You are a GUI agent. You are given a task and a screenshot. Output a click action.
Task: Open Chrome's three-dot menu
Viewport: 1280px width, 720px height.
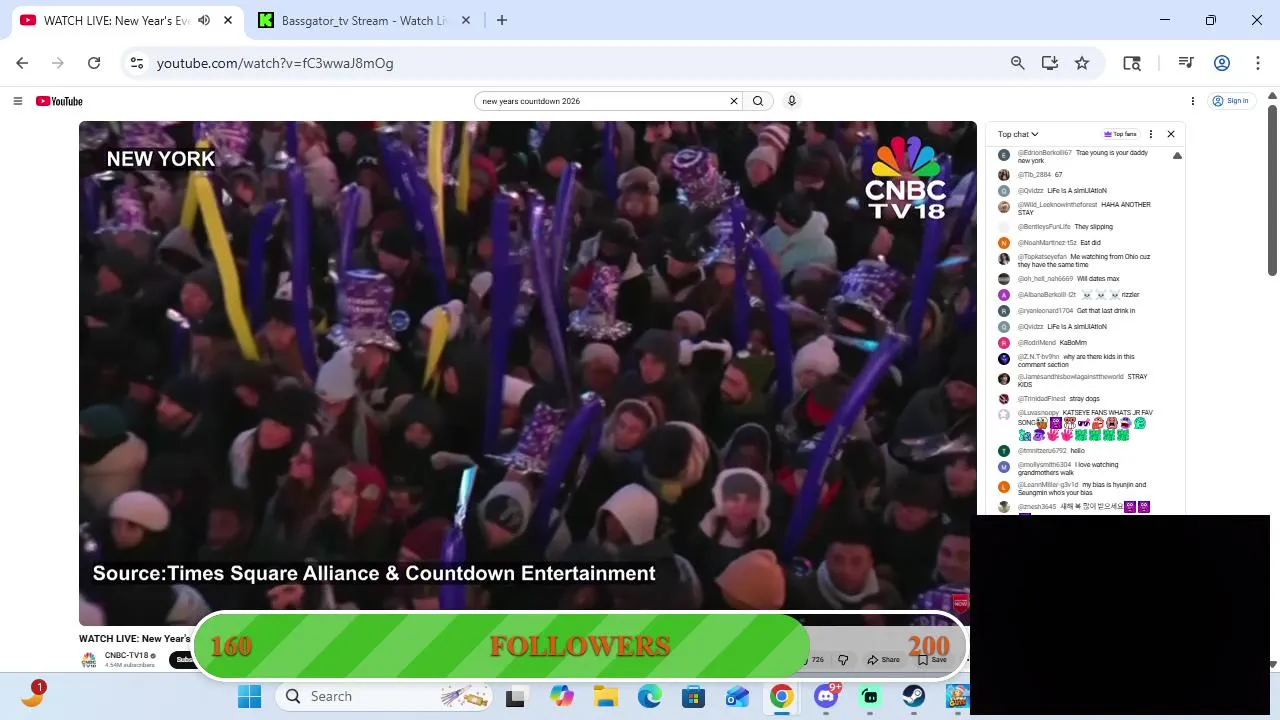(1258, 63)
